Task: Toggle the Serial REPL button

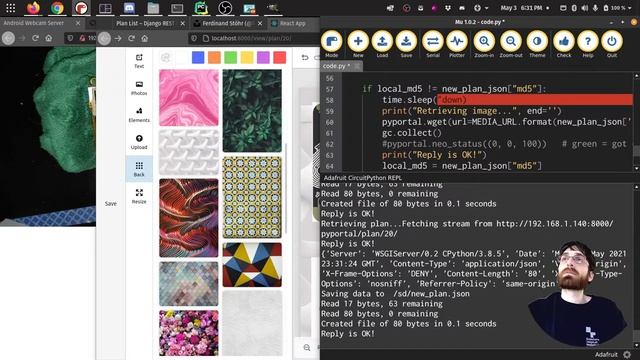Action: [x=433, y=44]
